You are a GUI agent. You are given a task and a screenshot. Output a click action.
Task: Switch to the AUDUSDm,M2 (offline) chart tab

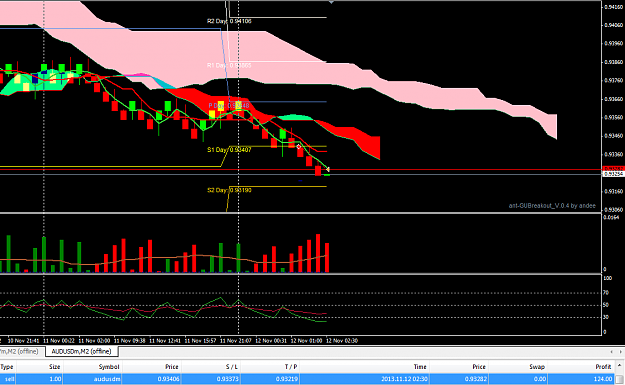click(81, 352)
